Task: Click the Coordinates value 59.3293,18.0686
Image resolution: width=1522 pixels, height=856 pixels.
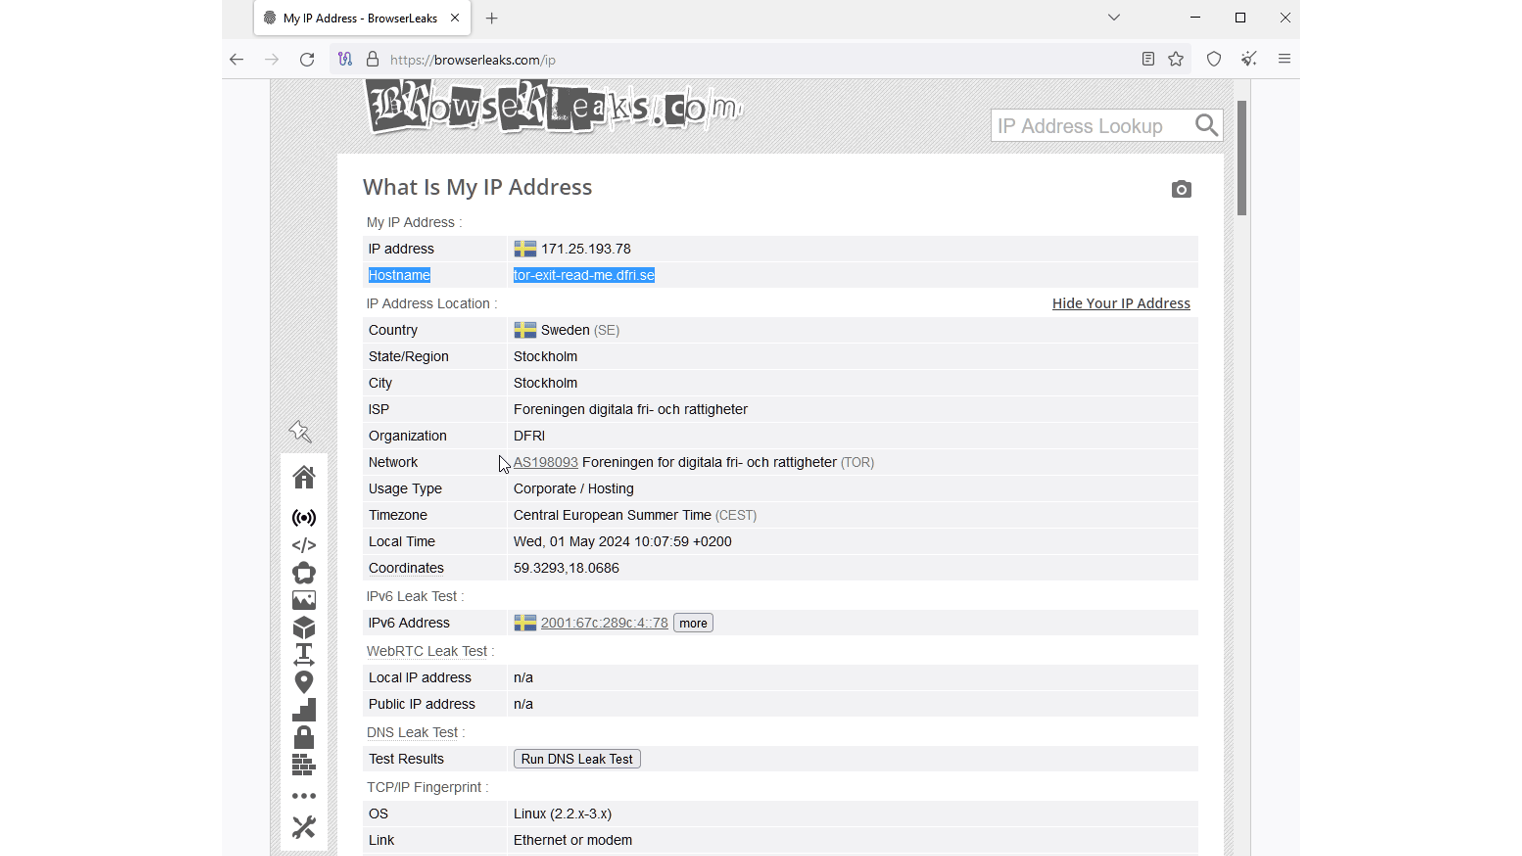Action: pos(566,568)
